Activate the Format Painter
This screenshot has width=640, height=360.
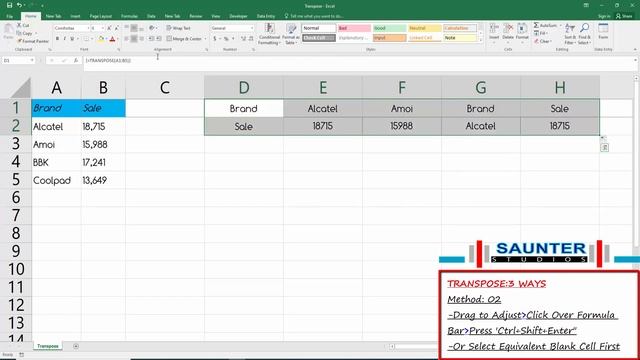(33, 41)
